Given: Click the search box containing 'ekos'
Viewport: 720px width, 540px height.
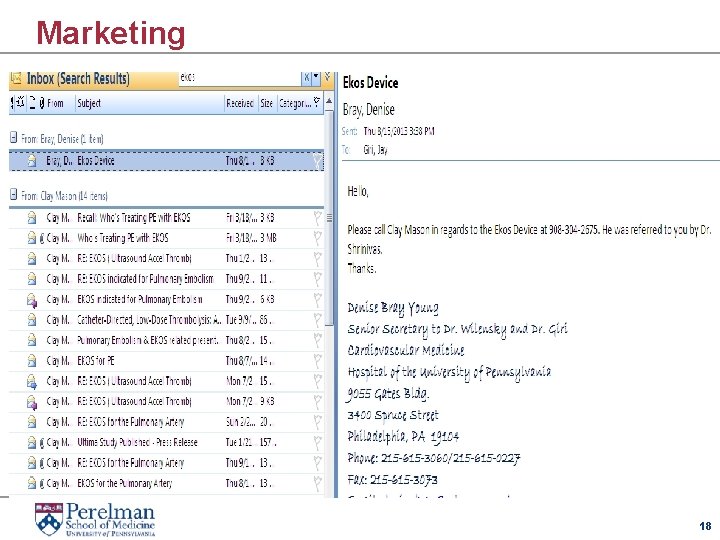Looking at the screenshot, I should pos(239,79).
